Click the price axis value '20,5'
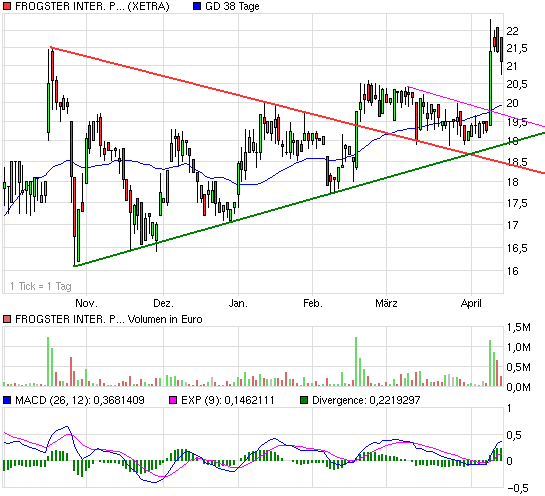This screenshot has width=545, height=496. click(x=517, y=84)
